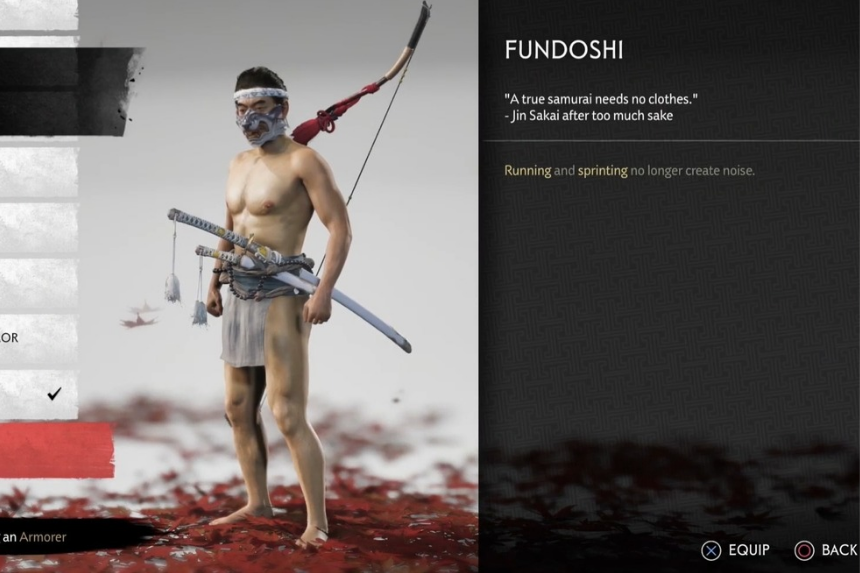860x573 pixels.
Task: Open the menu entry ending in "OR"
Action: [x=38, y=338]
